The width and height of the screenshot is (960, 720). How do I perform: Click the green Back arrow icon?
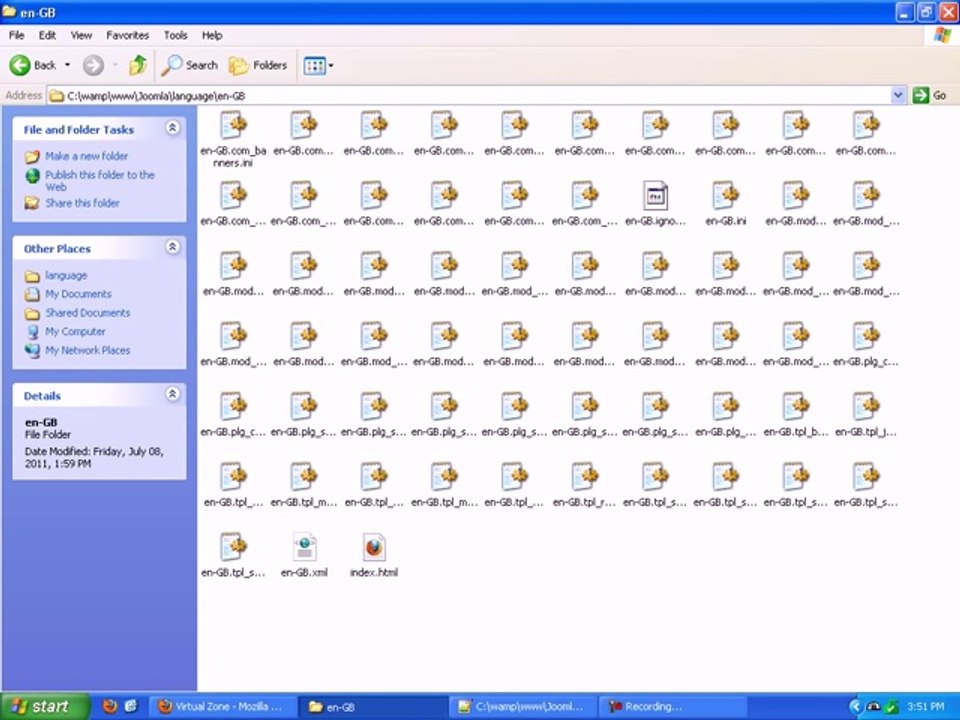click(x=20, y=65)
